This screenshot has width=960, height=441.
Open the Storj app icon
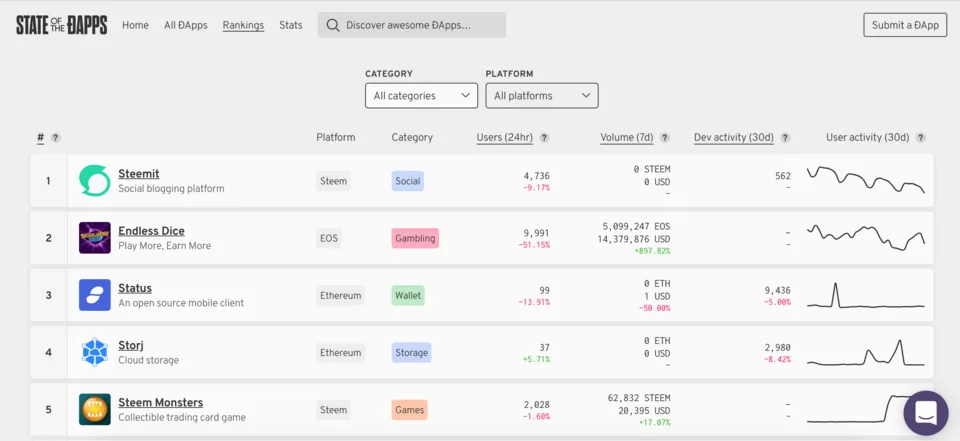coord(94,352)
